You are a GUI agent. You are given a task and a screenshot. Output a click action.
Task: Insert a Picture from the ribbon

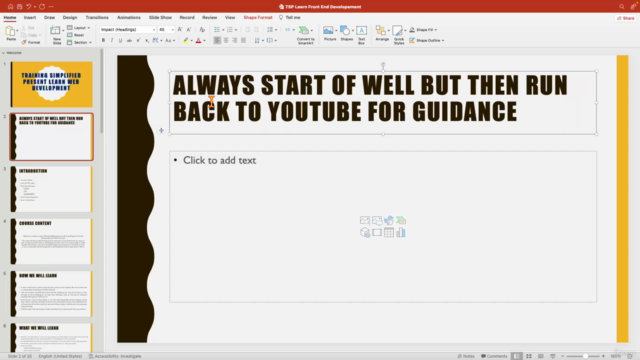click(x=329, y=34)
